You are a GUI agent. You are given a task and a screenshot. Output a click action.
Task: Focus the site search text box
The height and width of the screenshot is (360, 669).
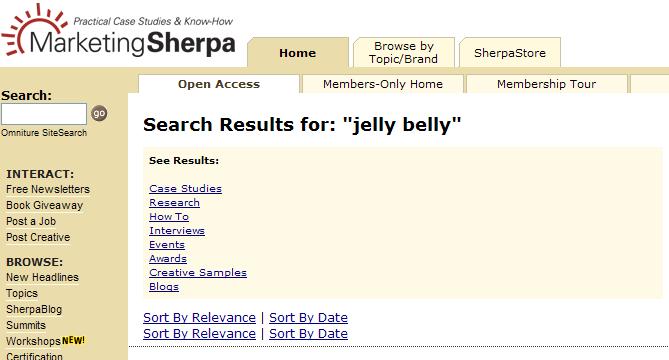coord(44,114)
